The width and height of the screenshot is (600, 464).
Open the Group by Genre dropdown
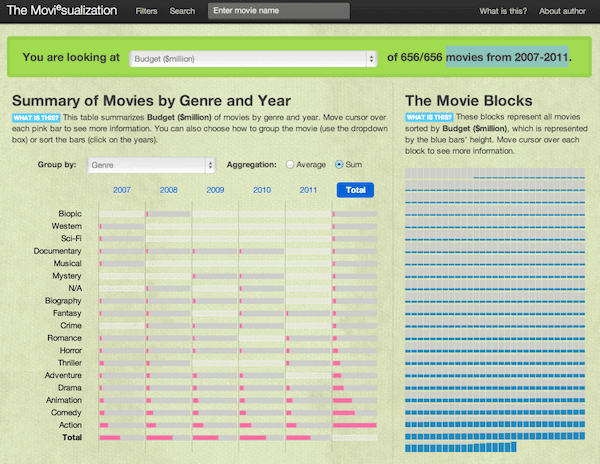coord(152,165)
